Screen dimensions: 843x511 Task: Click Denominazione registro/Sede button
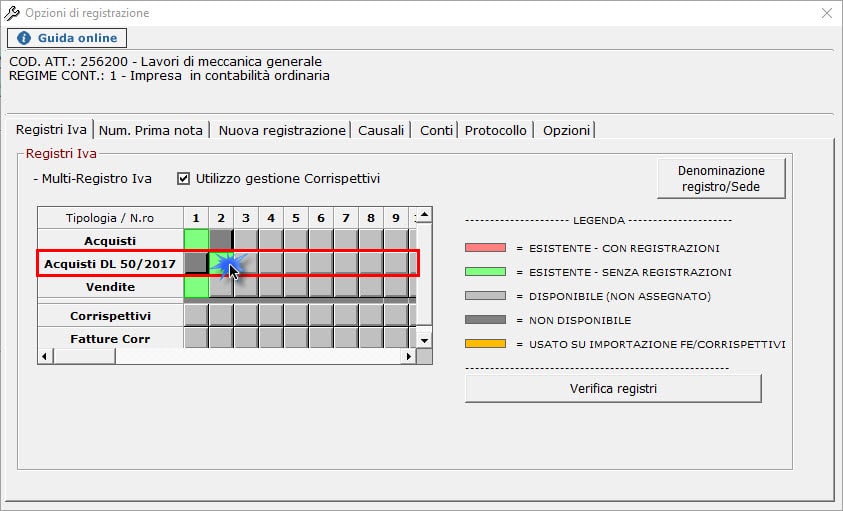(721, 179)
